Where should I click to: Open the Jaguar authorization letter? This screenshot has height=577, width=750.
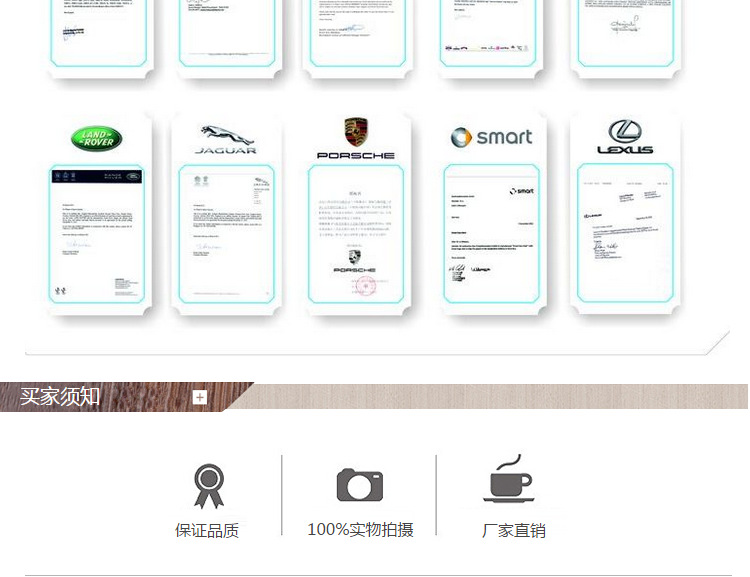(x=226, y=234)
